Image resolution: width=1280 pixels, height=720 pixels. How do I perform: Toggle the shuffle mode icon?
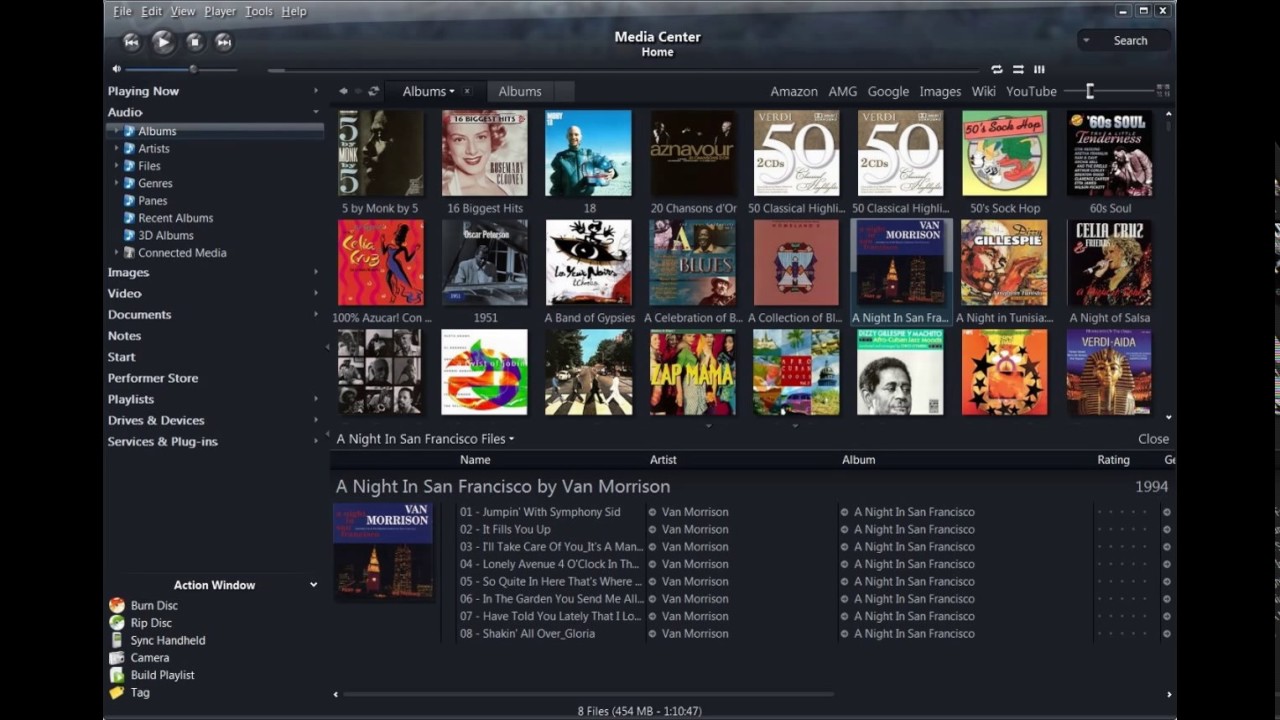(1018, 69)
